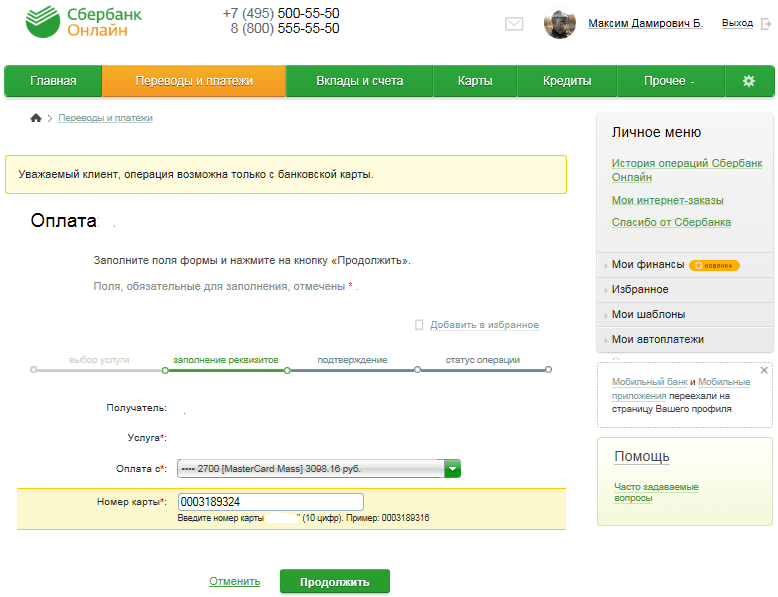This screenshot has width=778, height=597.
Task: Click the заполнение реквизитов step label
Action: [x=226, y=360]
